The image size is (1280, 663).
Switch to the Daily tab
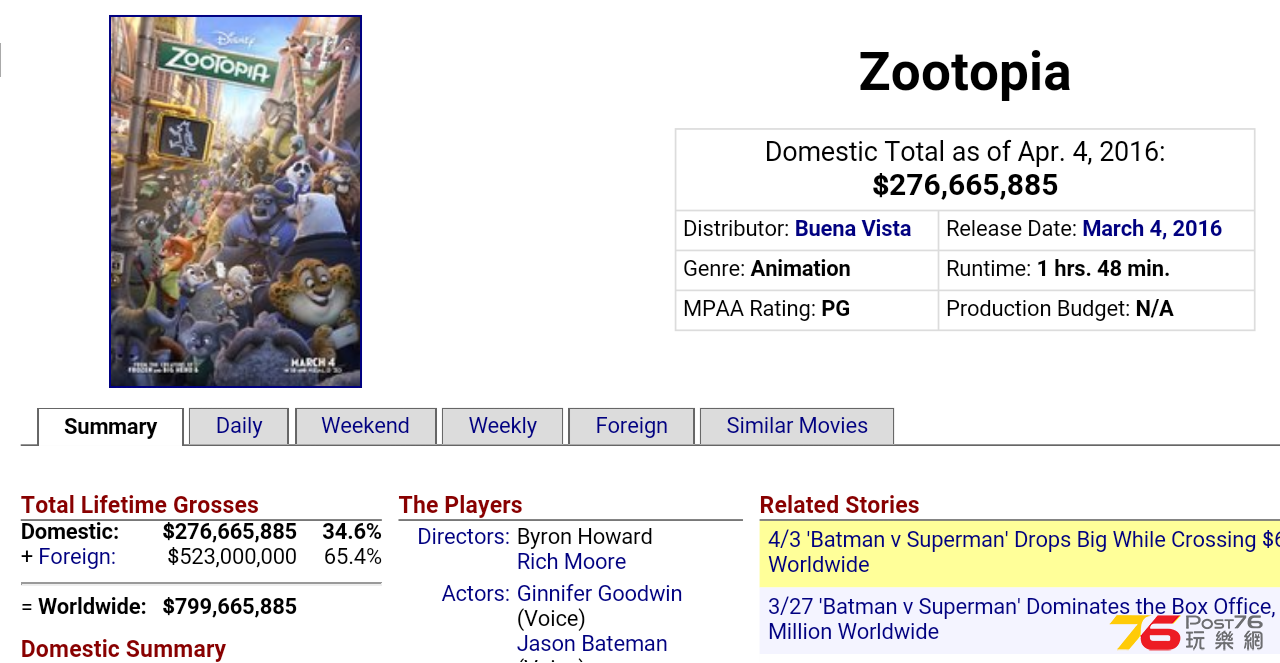(239, 426)
